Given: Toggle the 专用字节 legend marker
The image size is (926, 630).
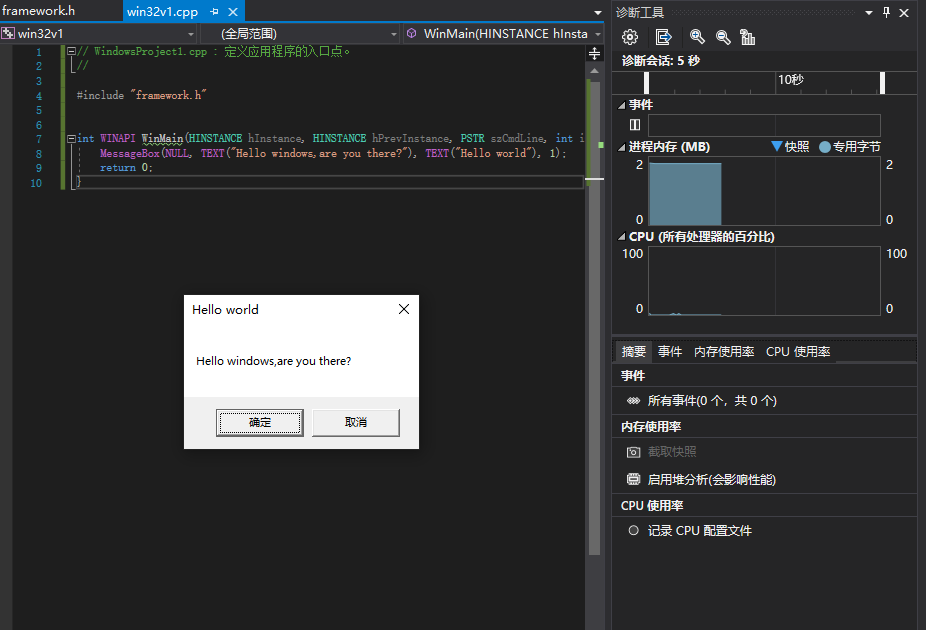Looking at the screenshot, I should (x=825, y=147).
